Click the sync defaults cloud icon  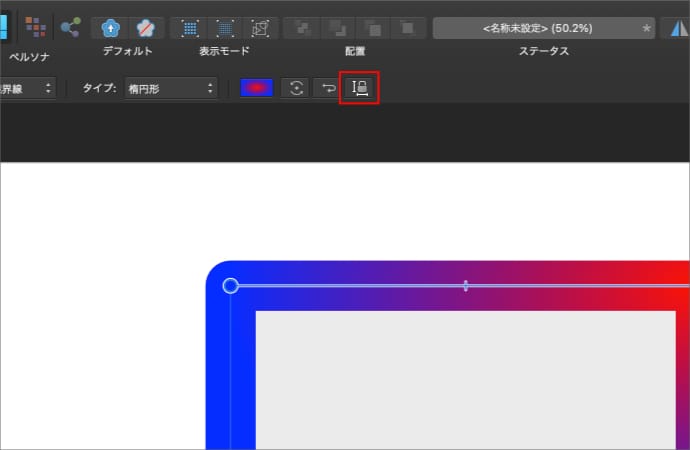pos(109,27)
